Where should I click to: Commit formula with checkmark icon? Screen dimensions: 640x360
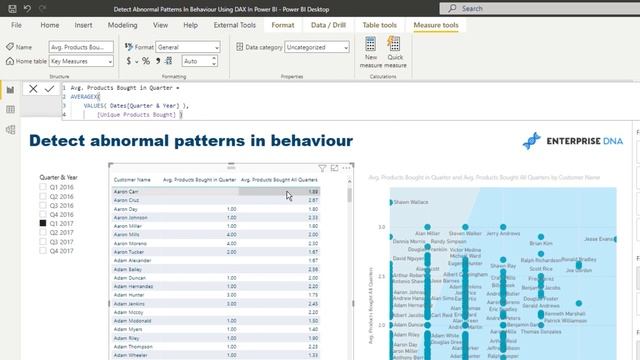pos(49,89)
